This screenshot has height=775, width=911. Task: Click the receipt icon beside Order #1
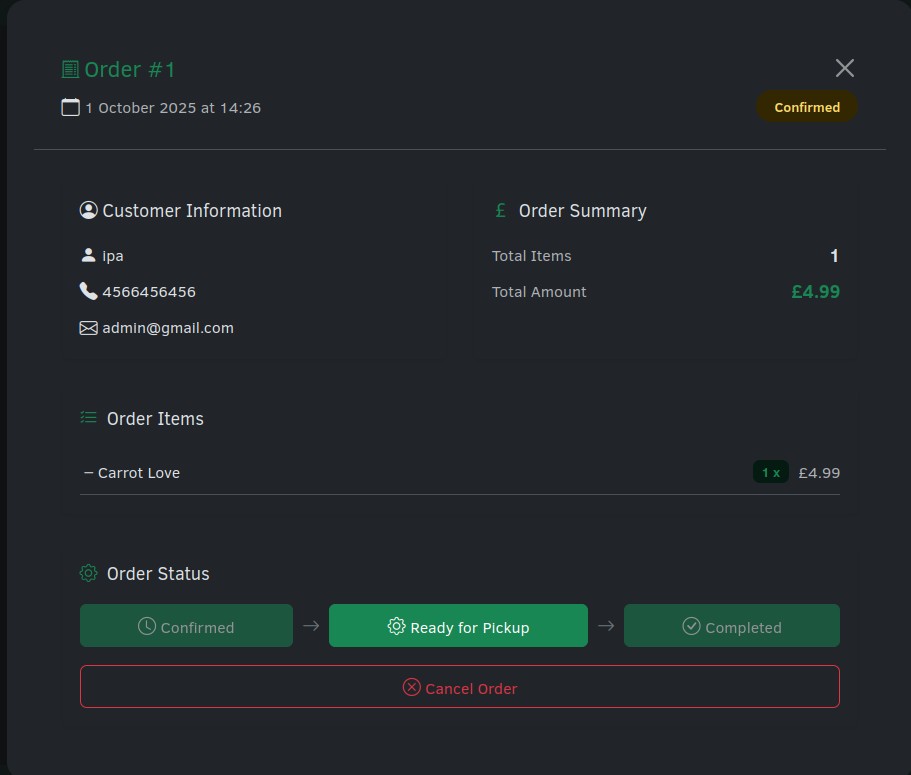tap(70, 69)
